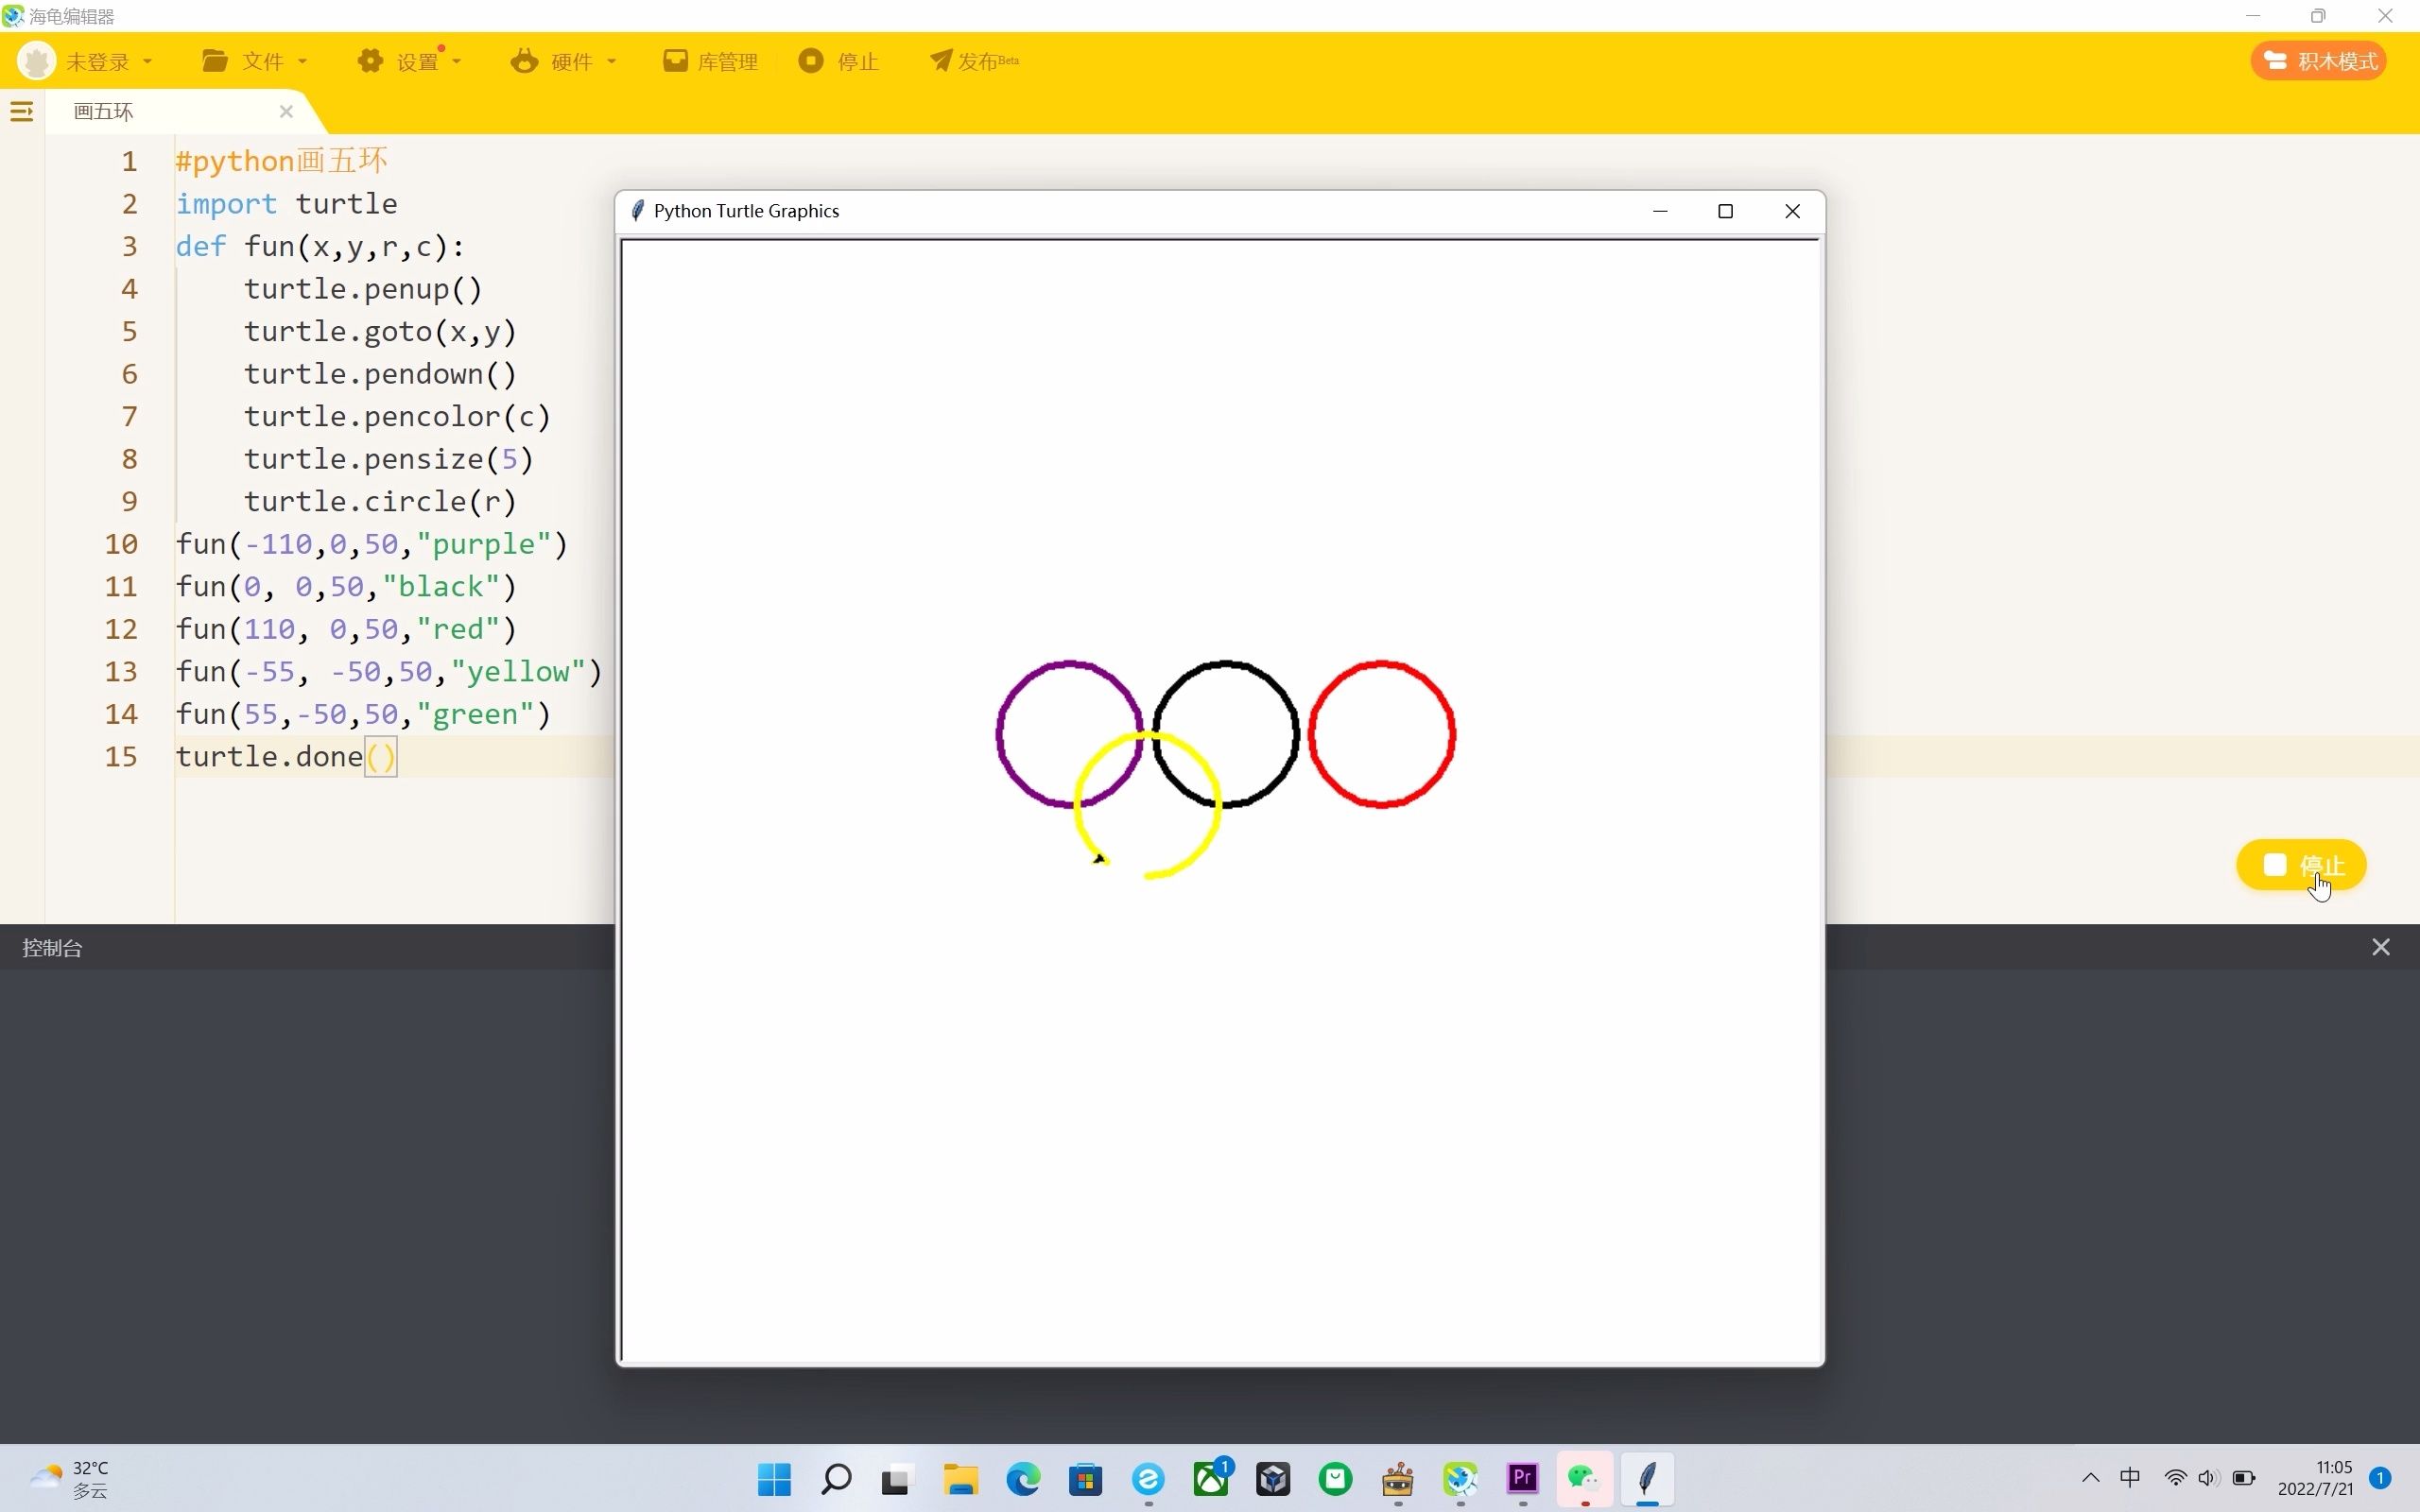Open Microsoft Store from the taskbar
Image resolution: width=2420 pixels, height=1512 pixels.
click(x=1085, y=1478)
